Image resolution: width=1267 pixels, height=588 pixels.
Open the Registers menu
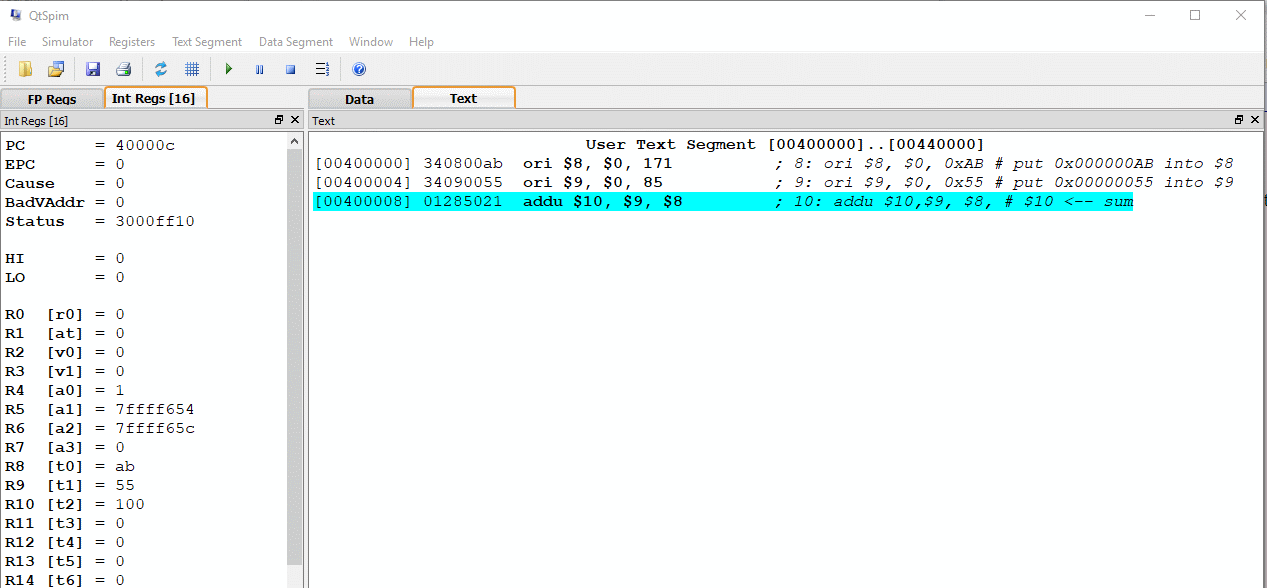coord(132,42)
